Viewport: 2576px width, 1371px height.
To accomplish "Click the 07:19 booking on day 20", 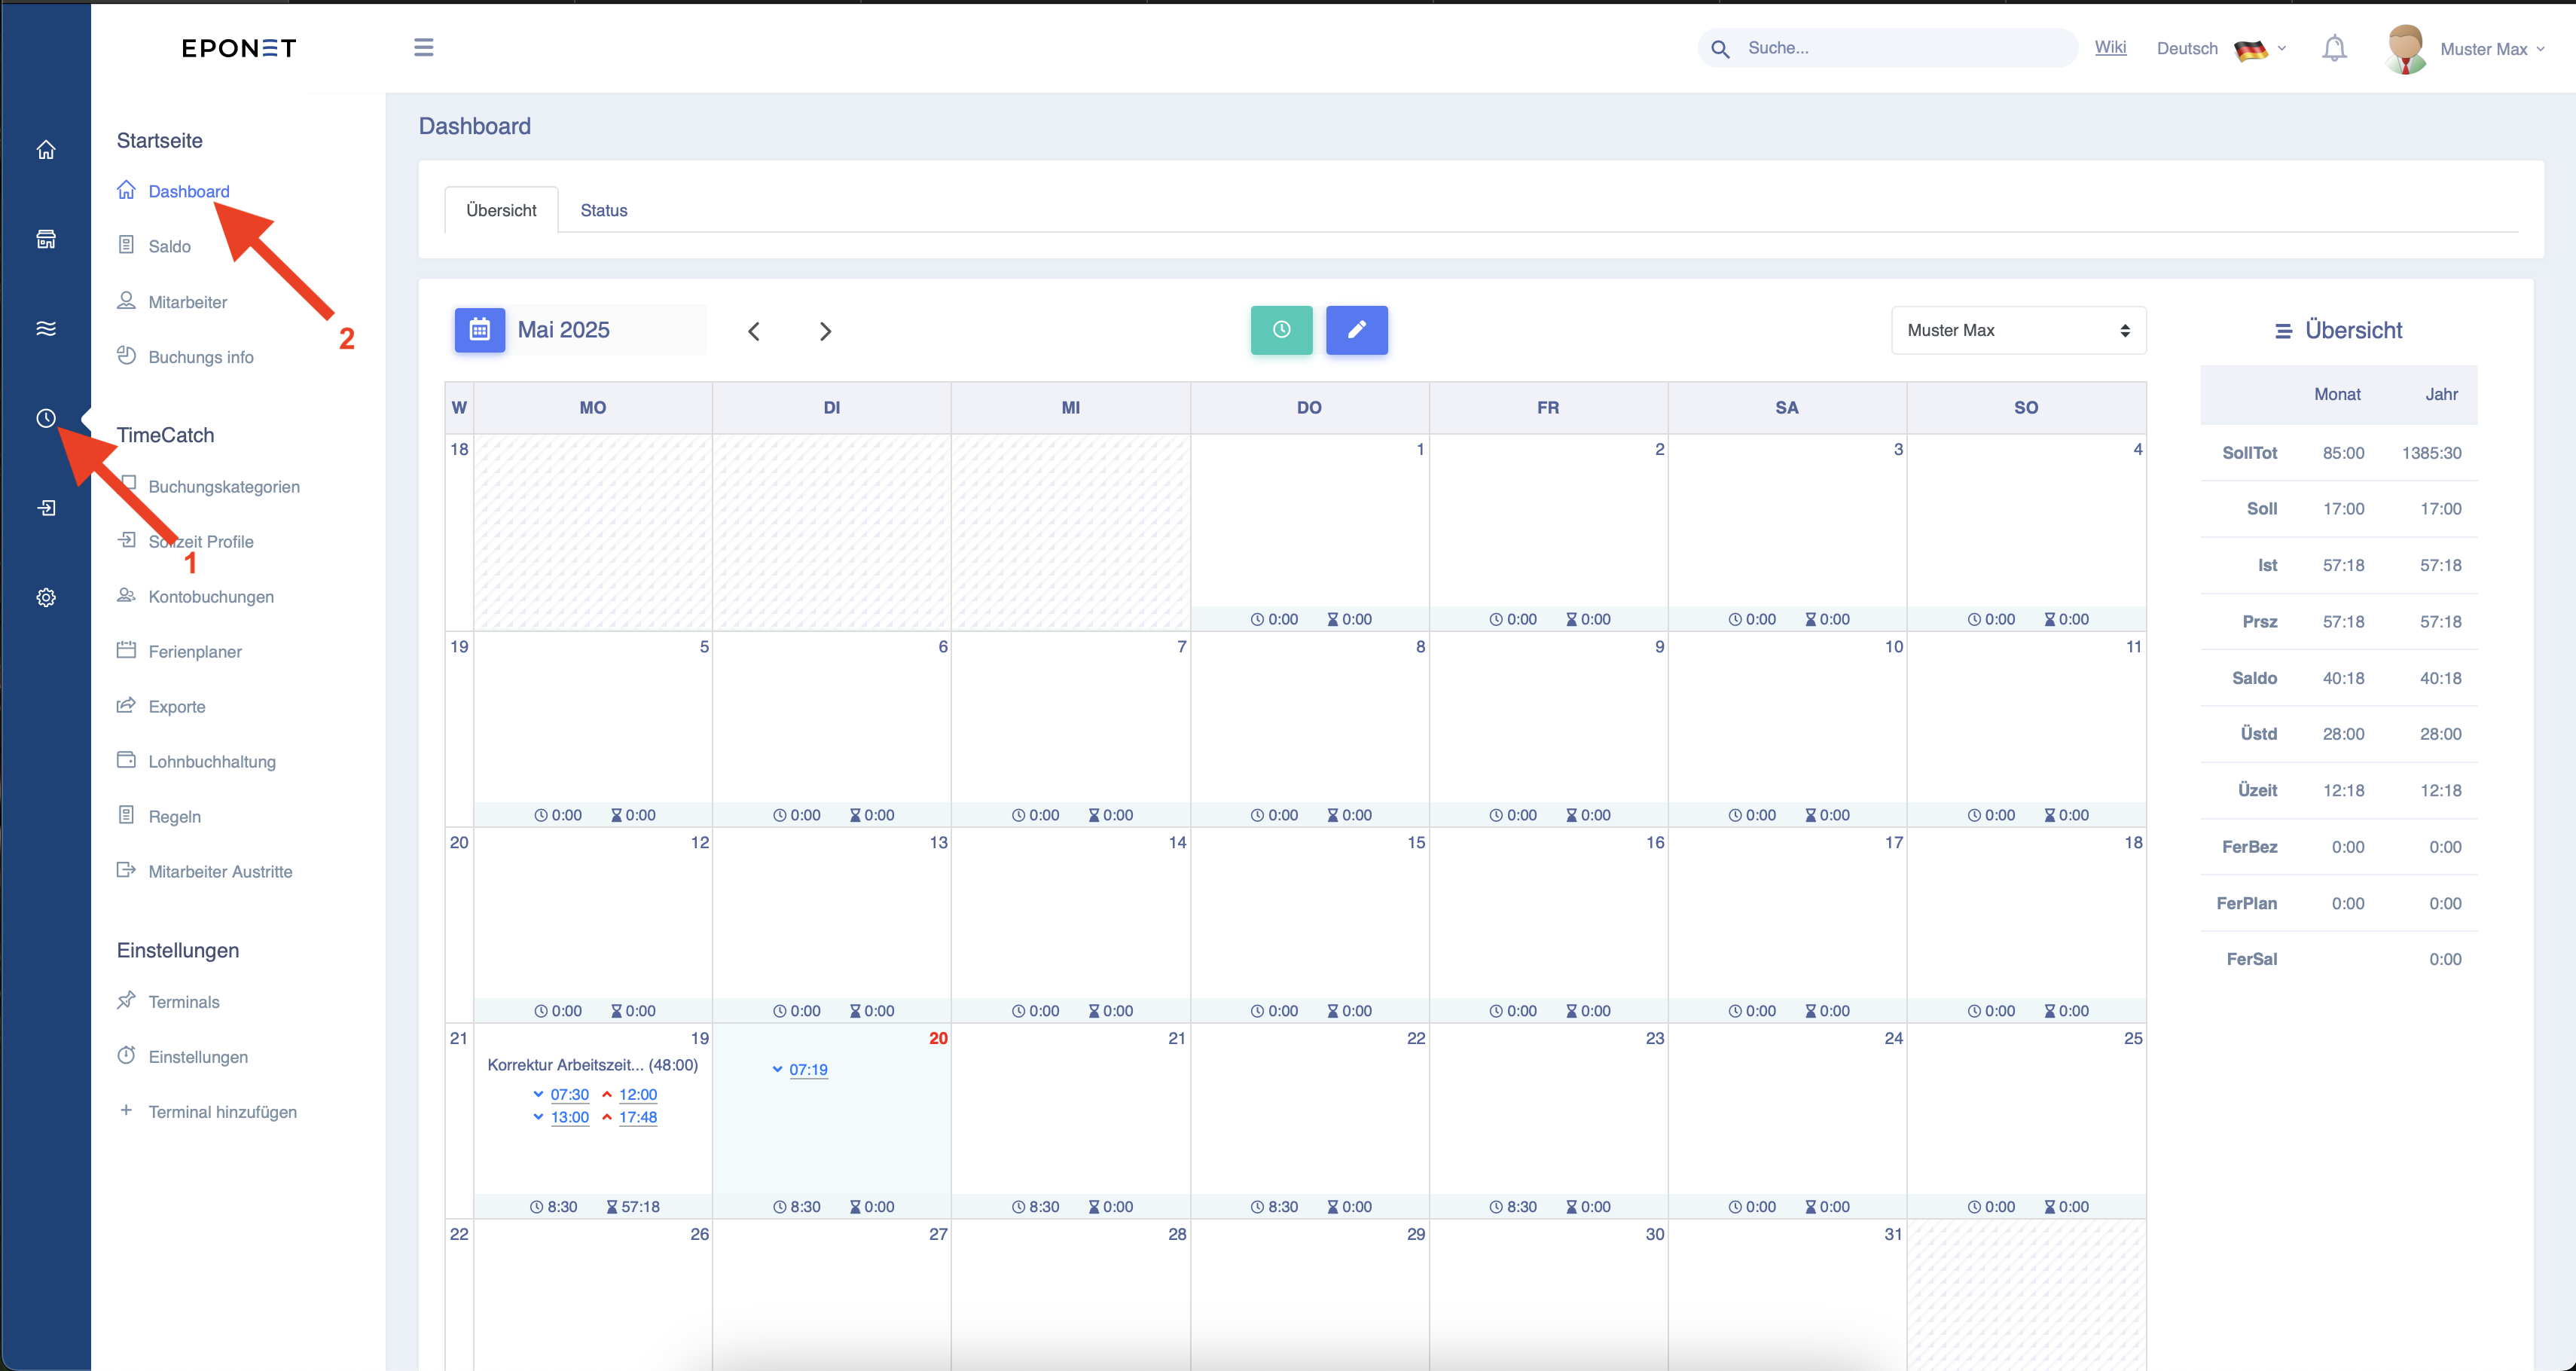I will [x=808, y=1069].
